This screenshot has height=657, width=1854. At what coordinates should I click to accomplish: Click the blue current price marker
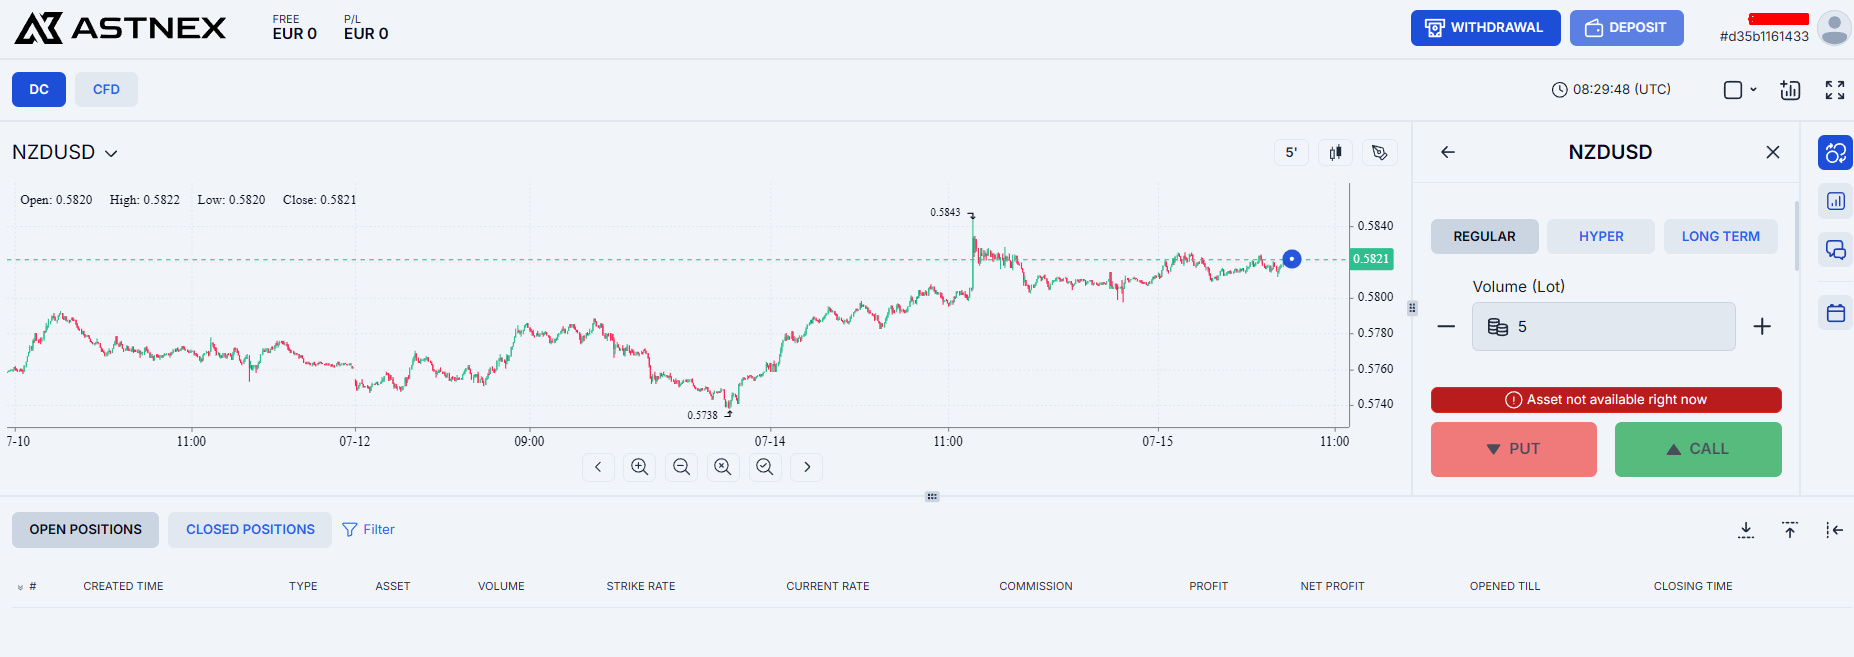coord(1292,259)
